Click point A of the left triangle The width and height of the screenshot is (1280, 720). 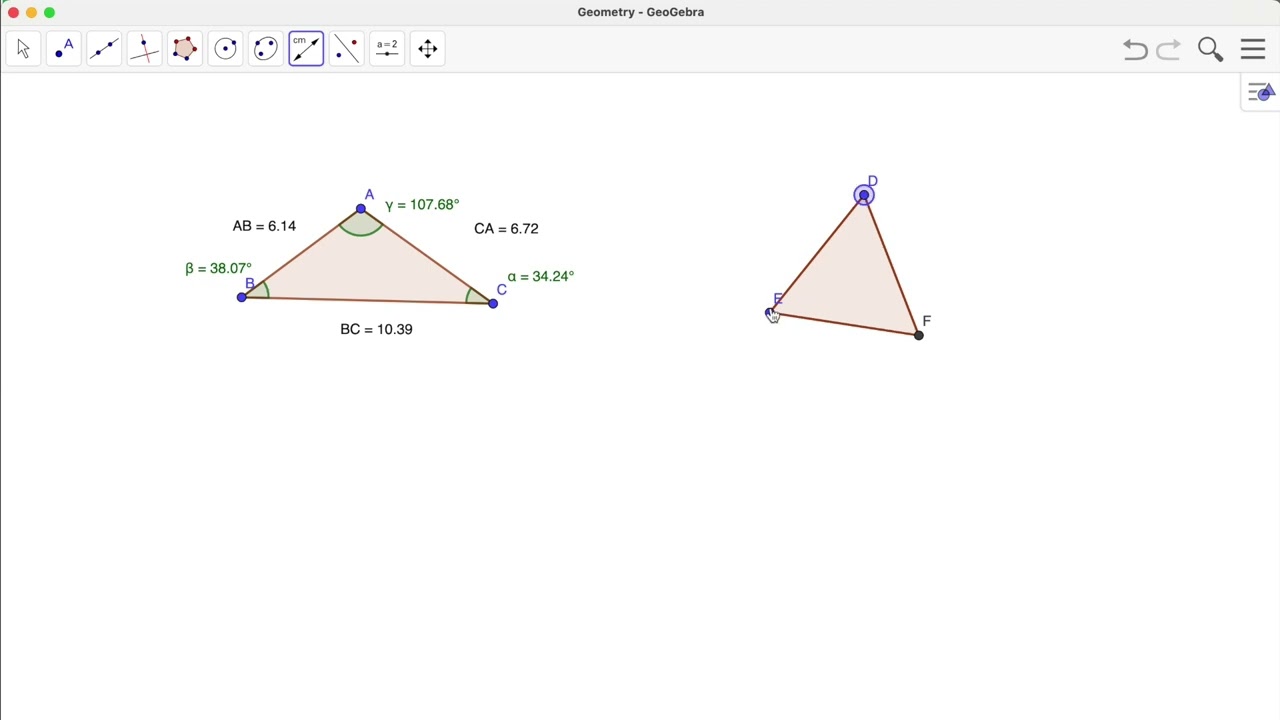[x=361, y=209]
